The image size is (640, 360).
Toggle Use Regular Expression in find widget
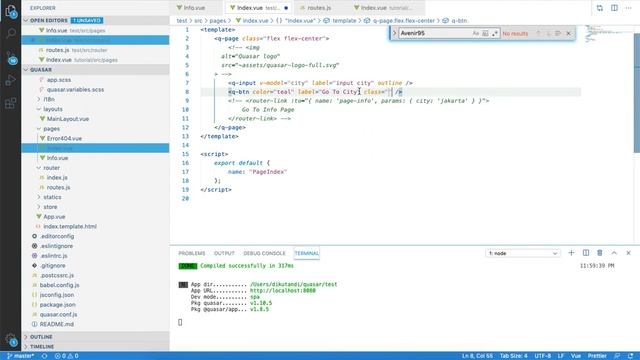pyautogui.click(x=495, y=33)
